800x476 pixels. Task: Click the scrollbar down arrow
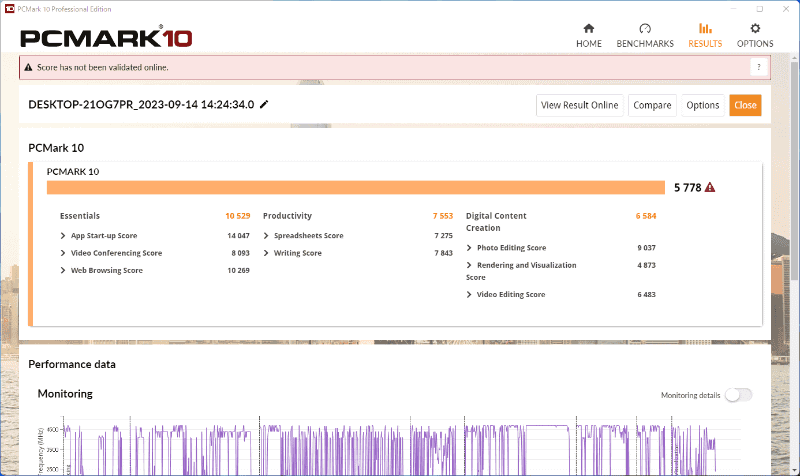click(794, 470)
